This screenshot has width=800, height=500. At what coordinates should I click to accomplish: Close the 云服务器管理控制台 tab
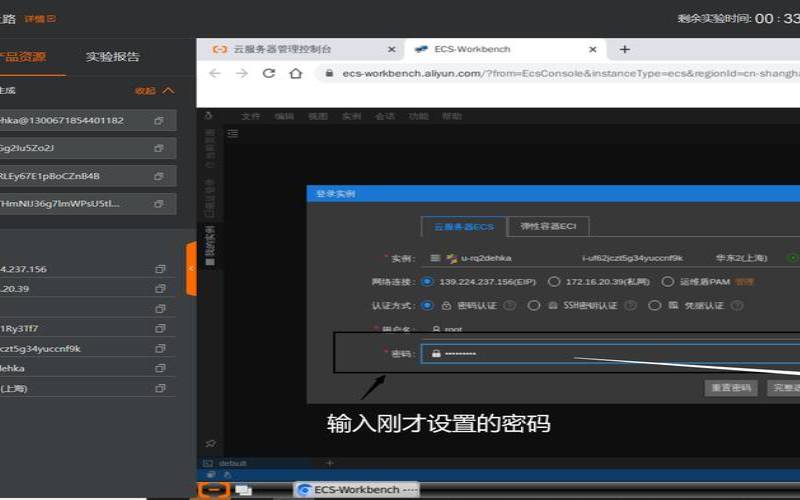(x=391, y=49)
